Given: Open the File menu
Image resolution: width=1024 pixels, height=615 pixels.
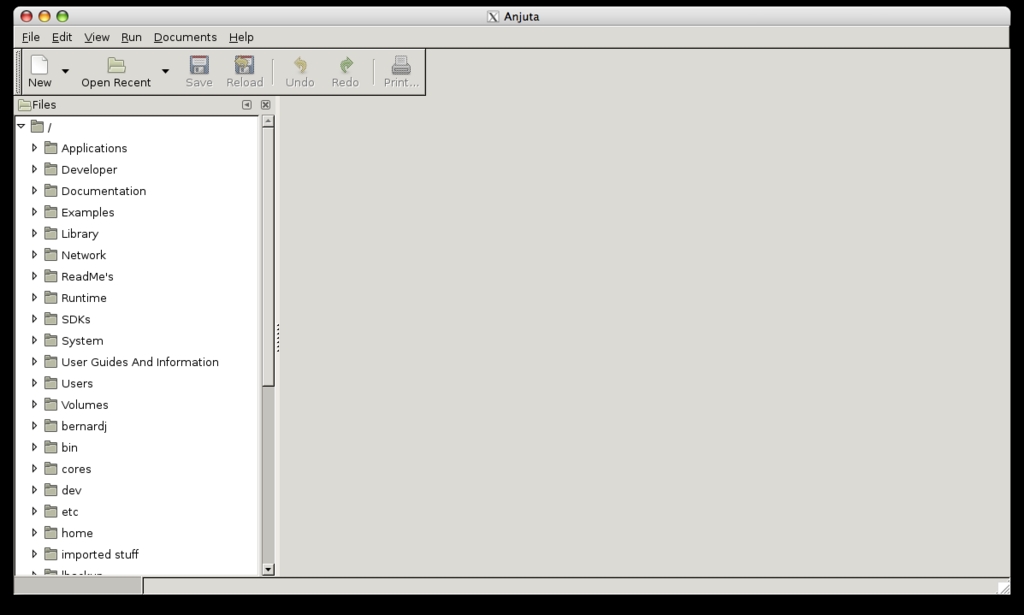Looking at the screenshot, I should point(31,37).
